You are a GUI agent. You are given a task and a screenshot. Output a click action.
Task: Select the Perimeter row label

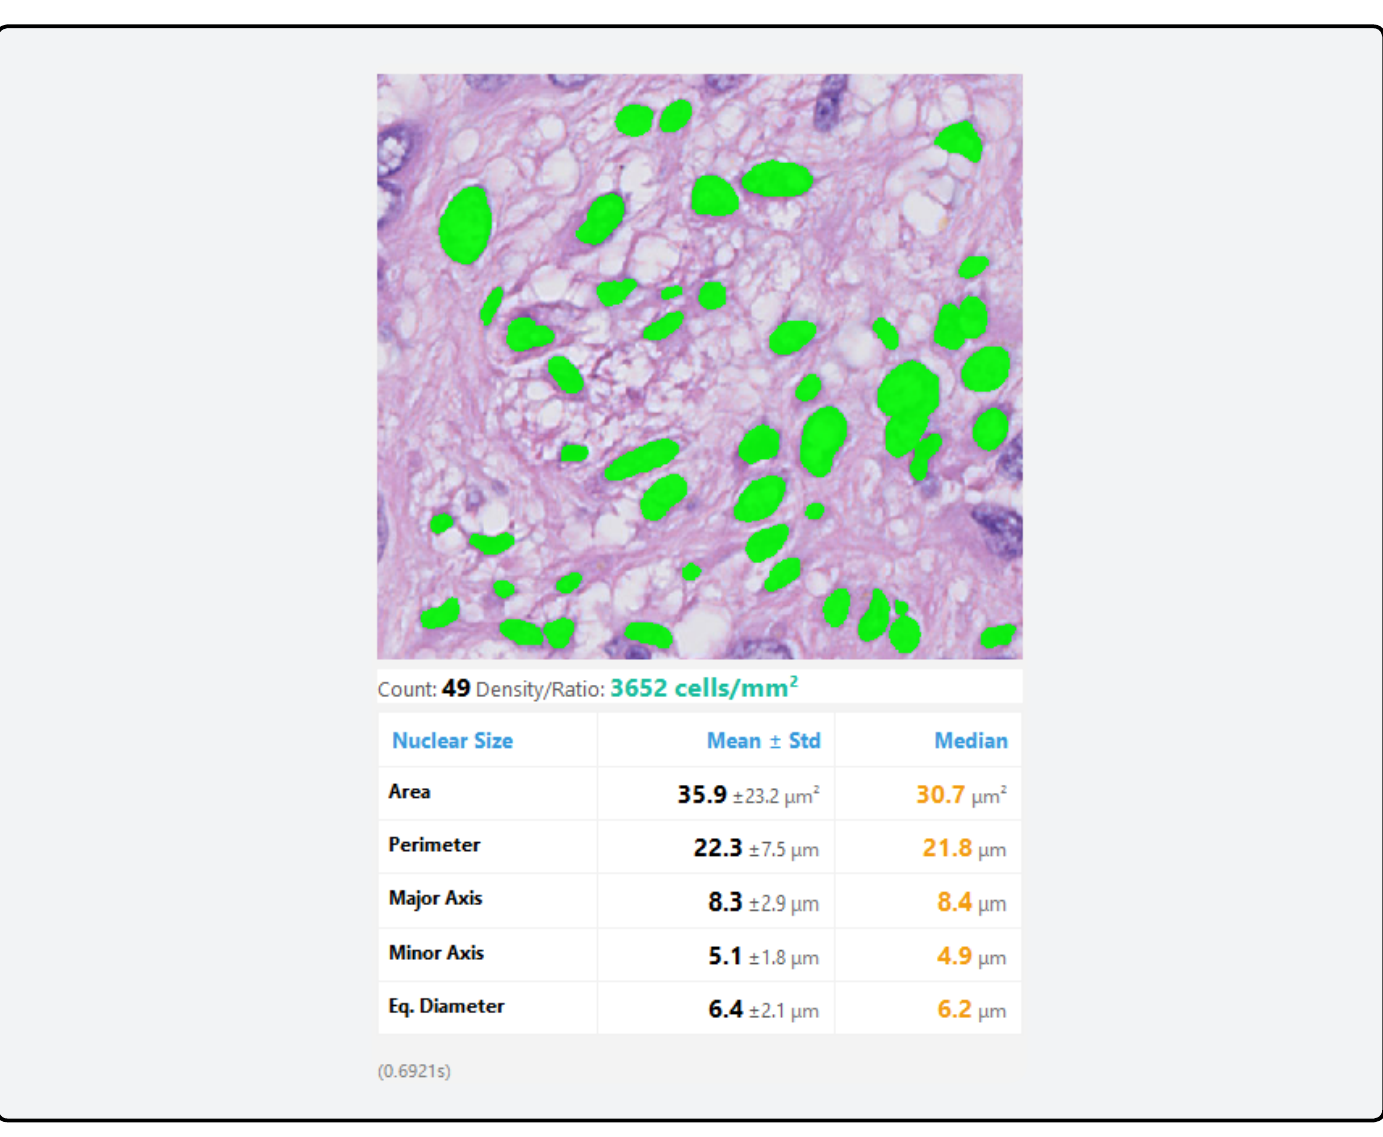click(x=434, y=845)
